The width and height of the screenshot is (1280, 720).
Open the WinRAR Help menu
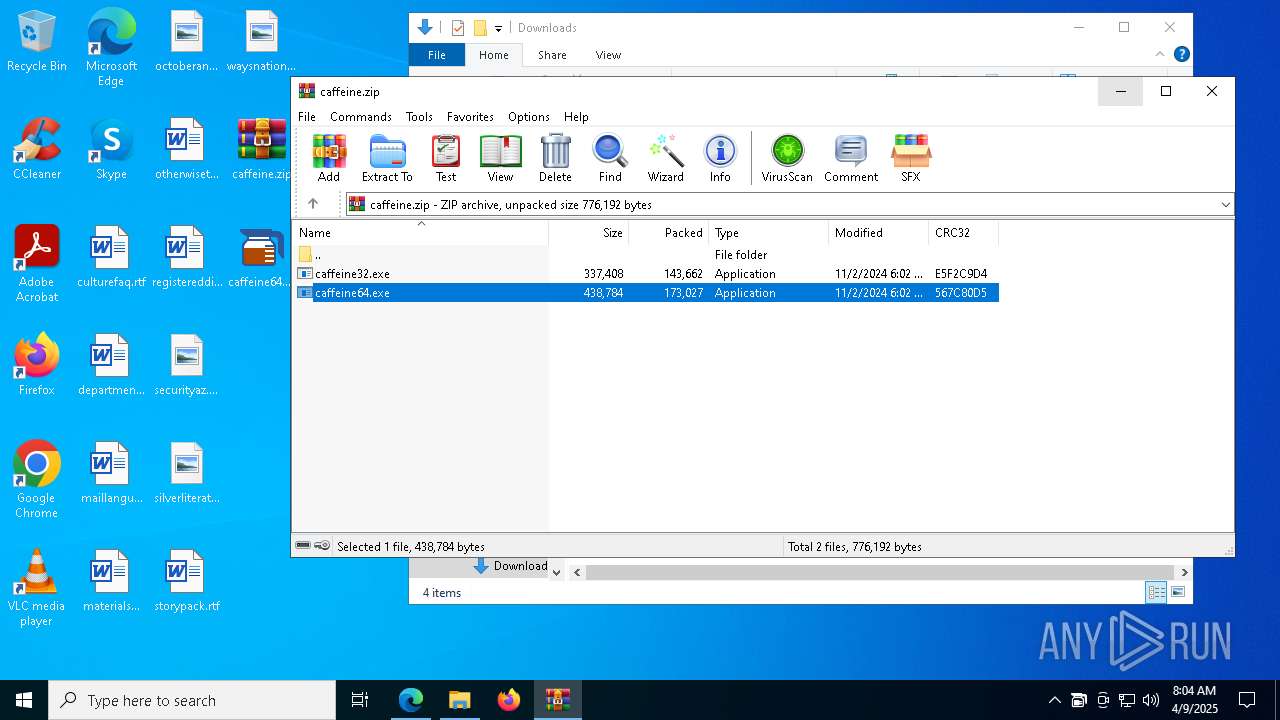576,116
